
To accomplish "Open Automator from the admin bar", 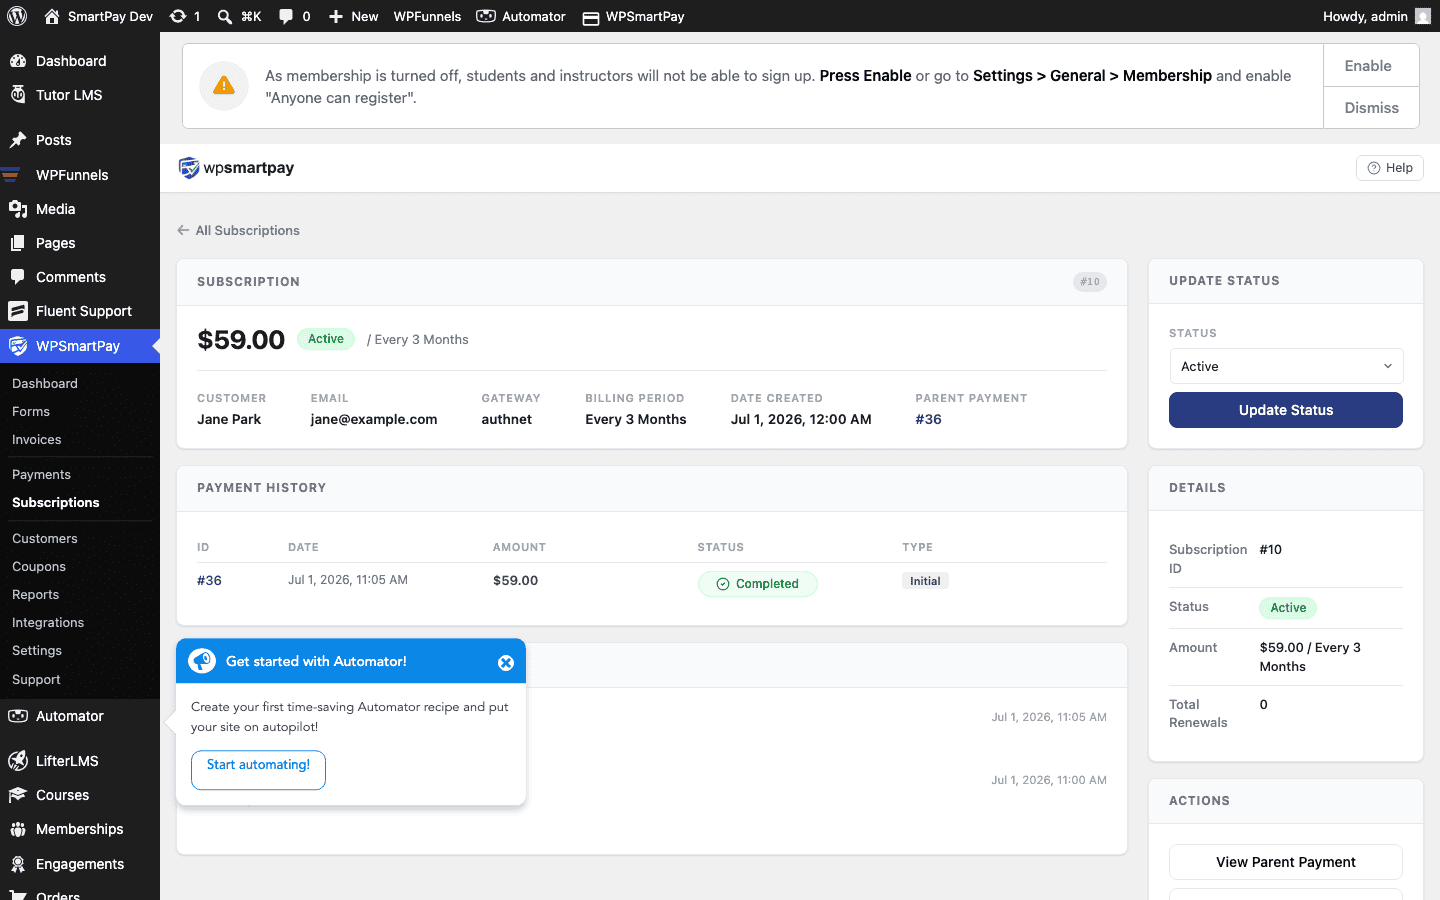I will pos(520,16).
